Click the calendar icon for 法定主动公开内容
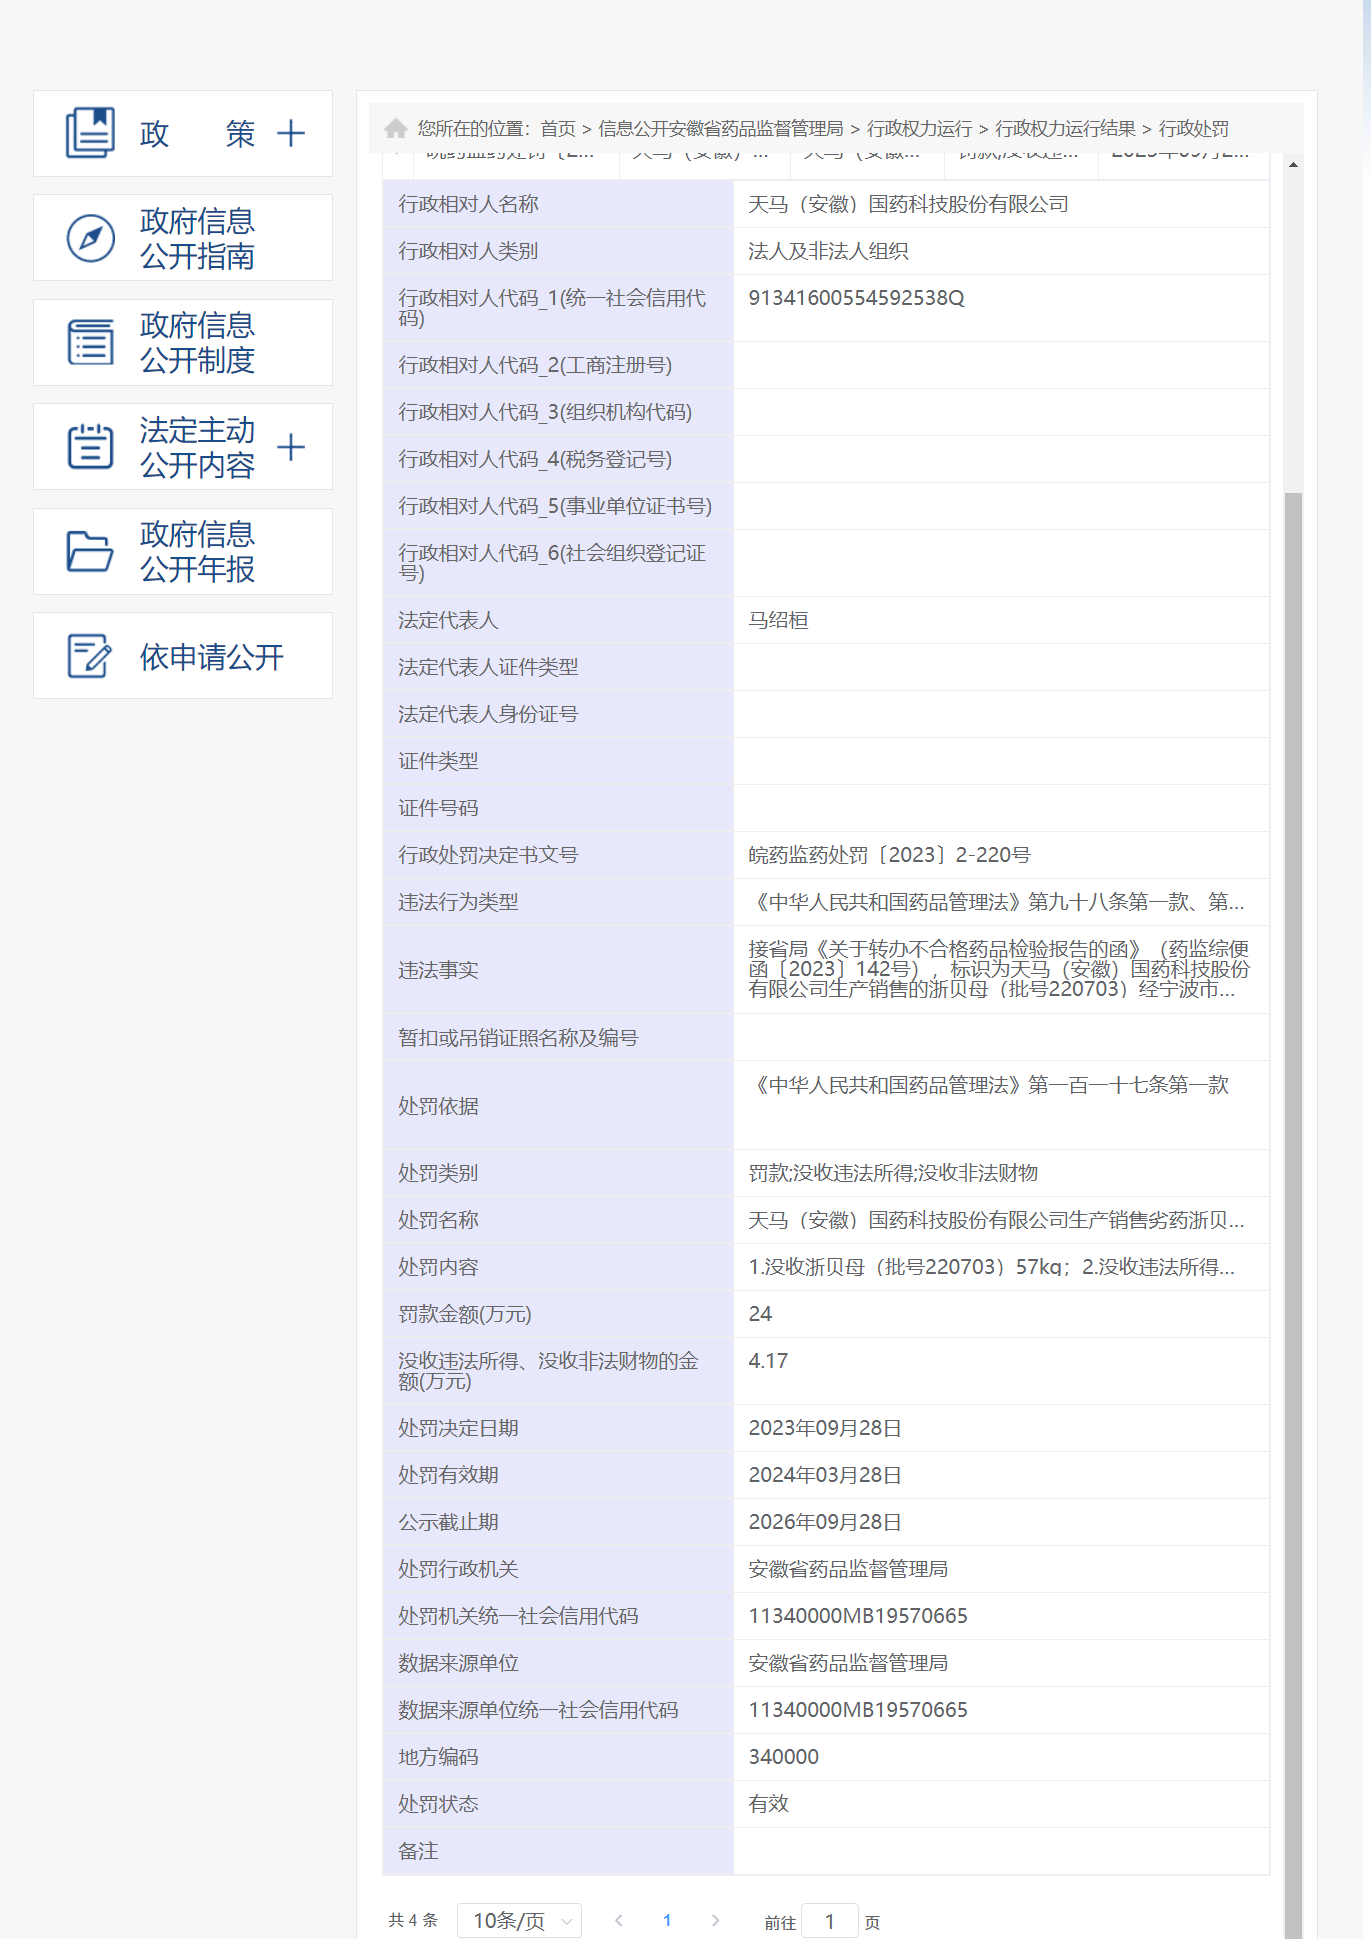This screenshot has height=1939, width=1371. 90,446
